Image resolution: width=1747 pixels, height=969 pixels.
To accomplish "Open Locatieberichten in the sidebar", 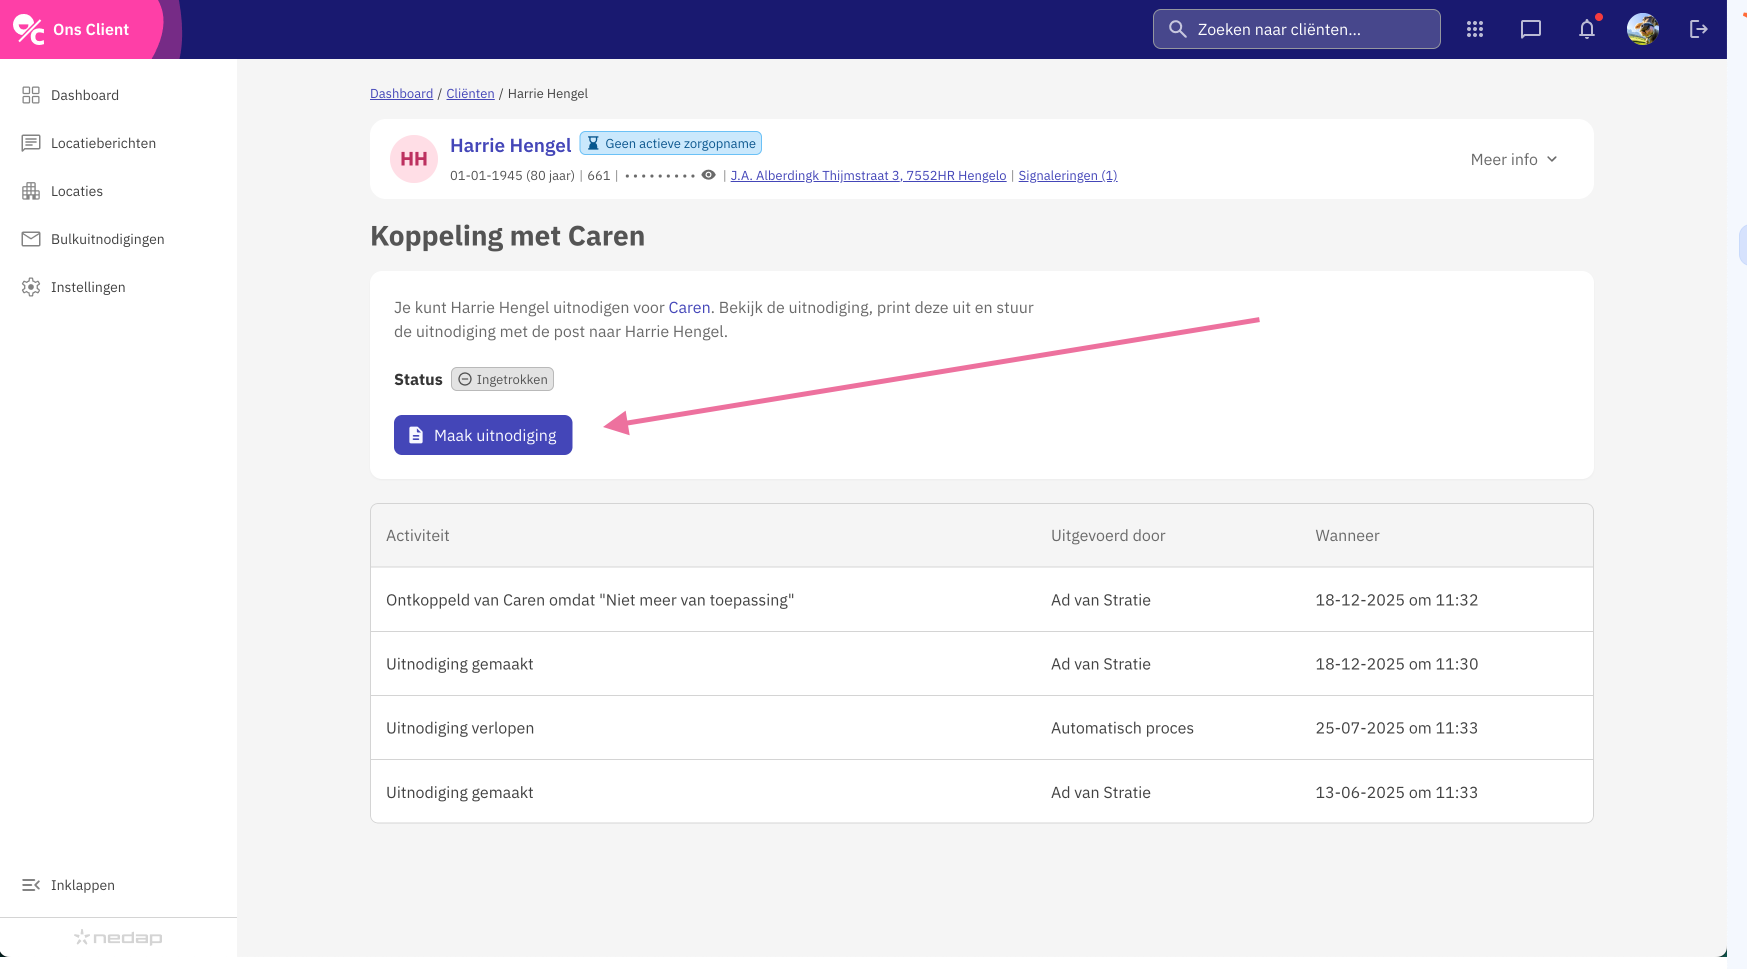I will tap(89, 143).
